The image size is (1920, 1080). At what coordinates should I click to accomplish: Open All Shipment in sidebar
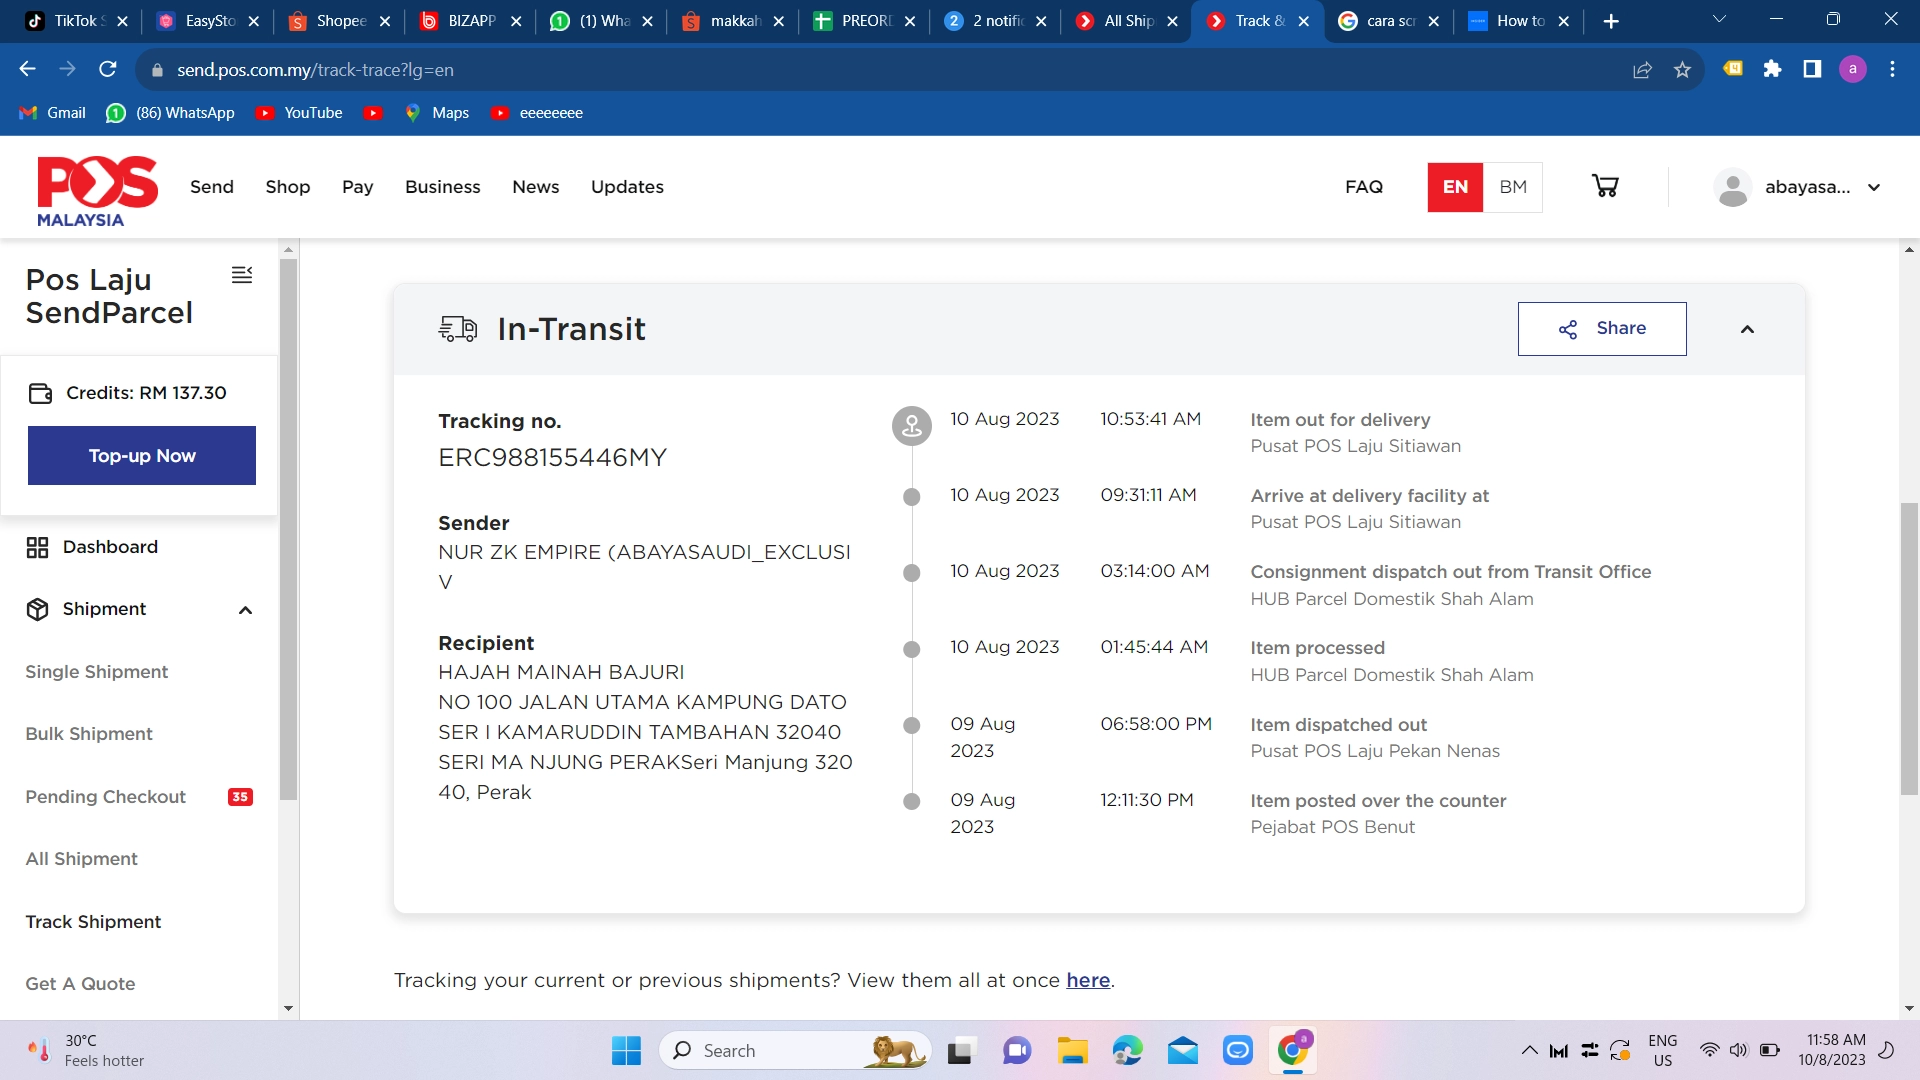[82, 859]
